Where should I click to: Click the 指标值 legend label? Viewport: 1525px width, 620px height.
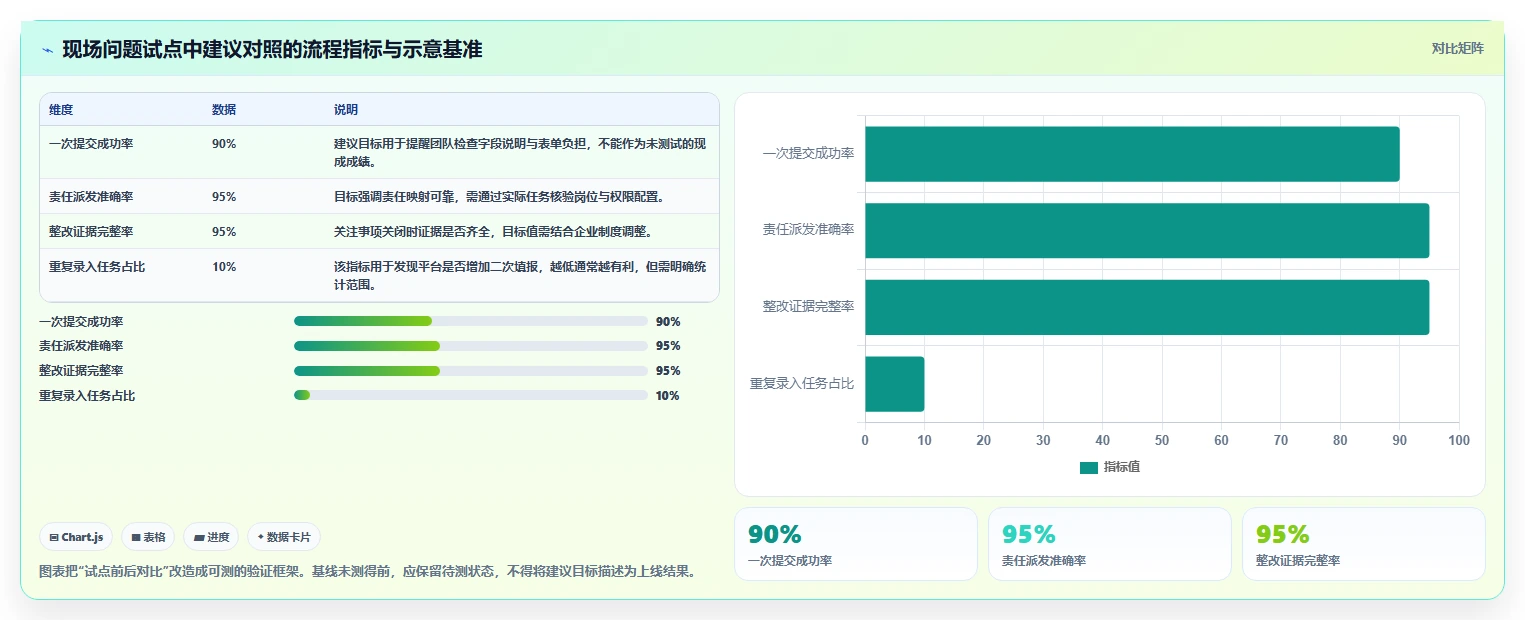point(1121,467)
